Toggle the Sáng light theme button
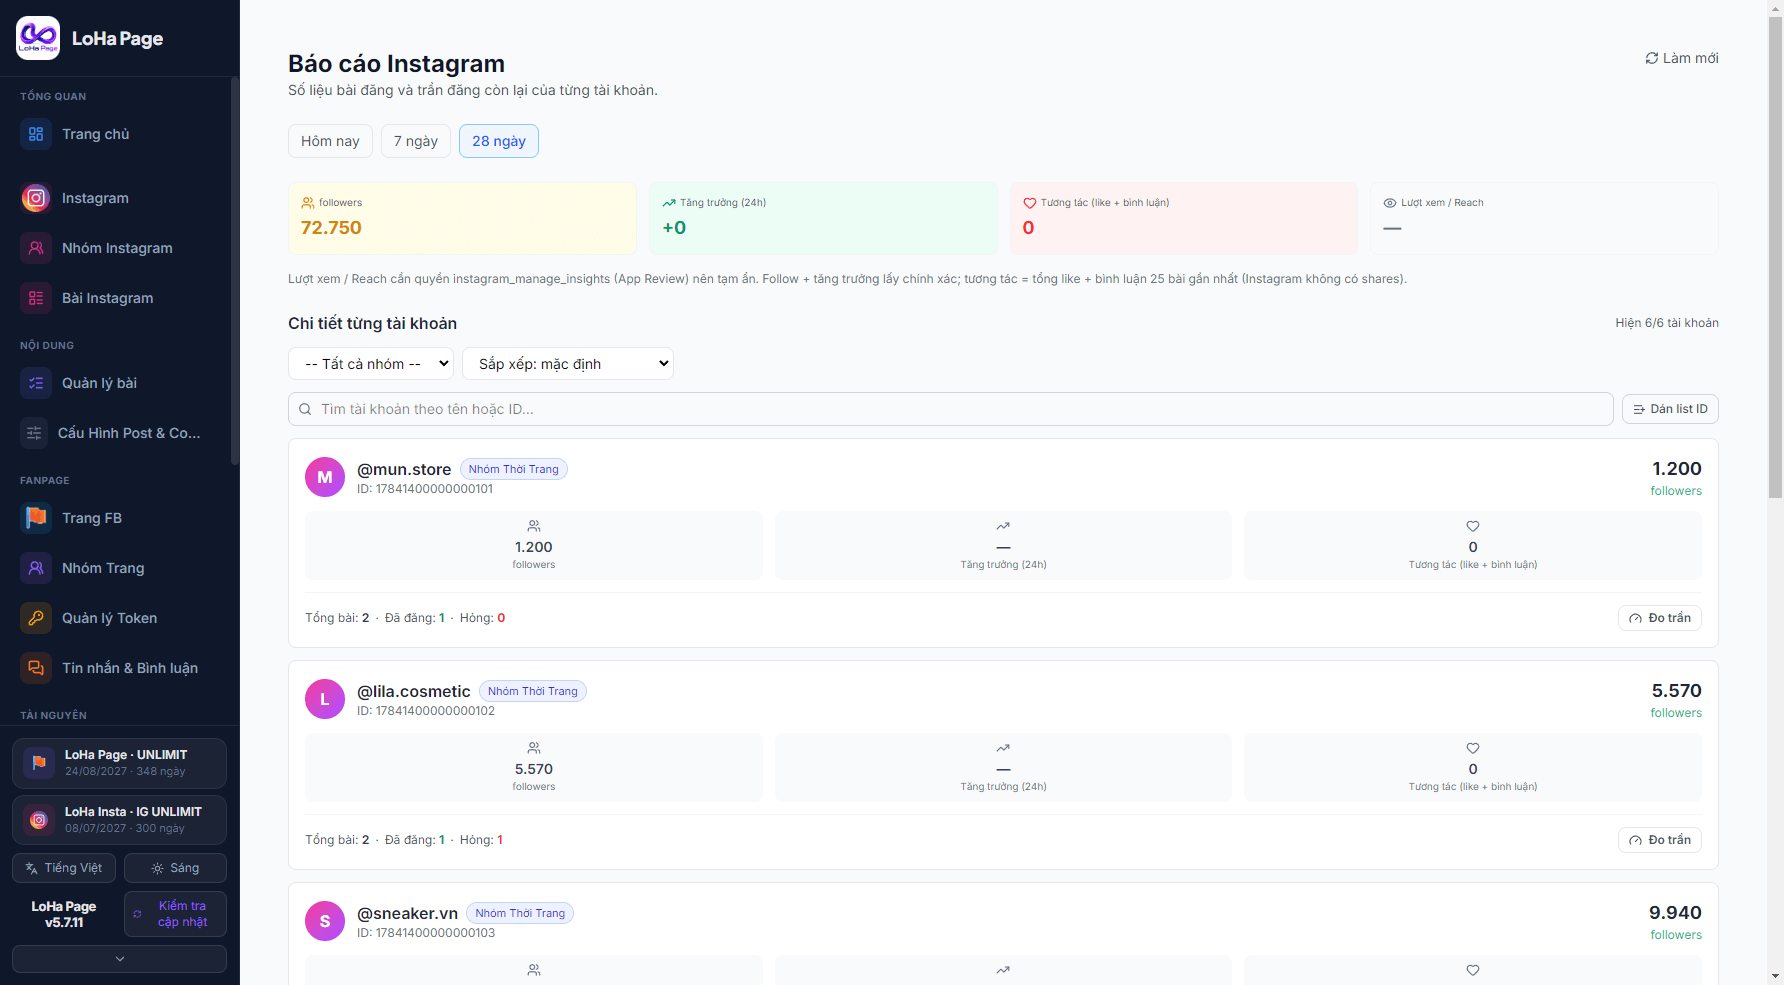This screenshot has width=1784, height=985. (175, 868)
